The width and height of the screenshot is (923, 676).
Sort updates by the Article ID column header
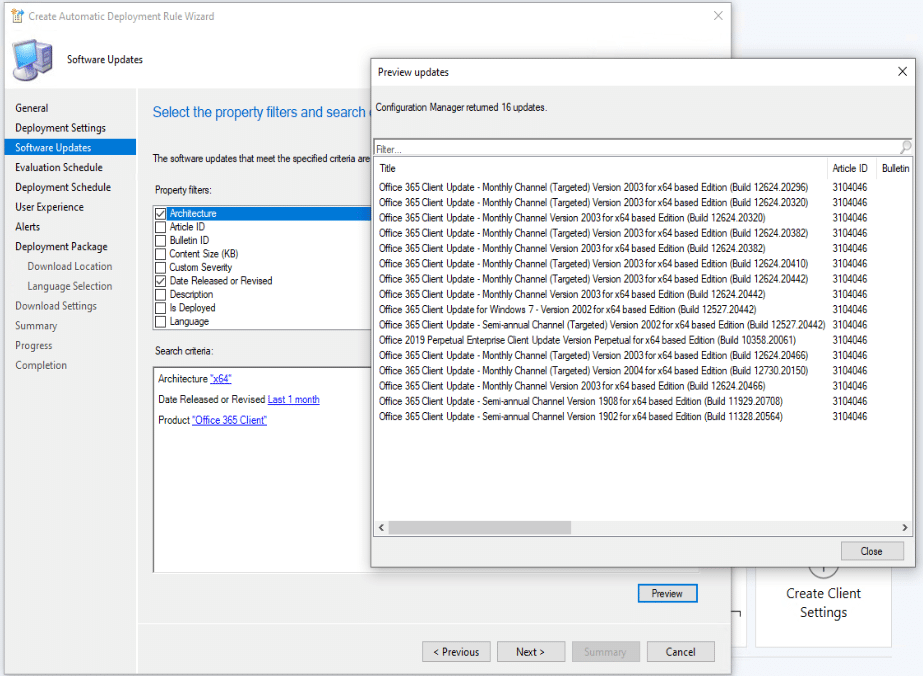click(850, 168)
